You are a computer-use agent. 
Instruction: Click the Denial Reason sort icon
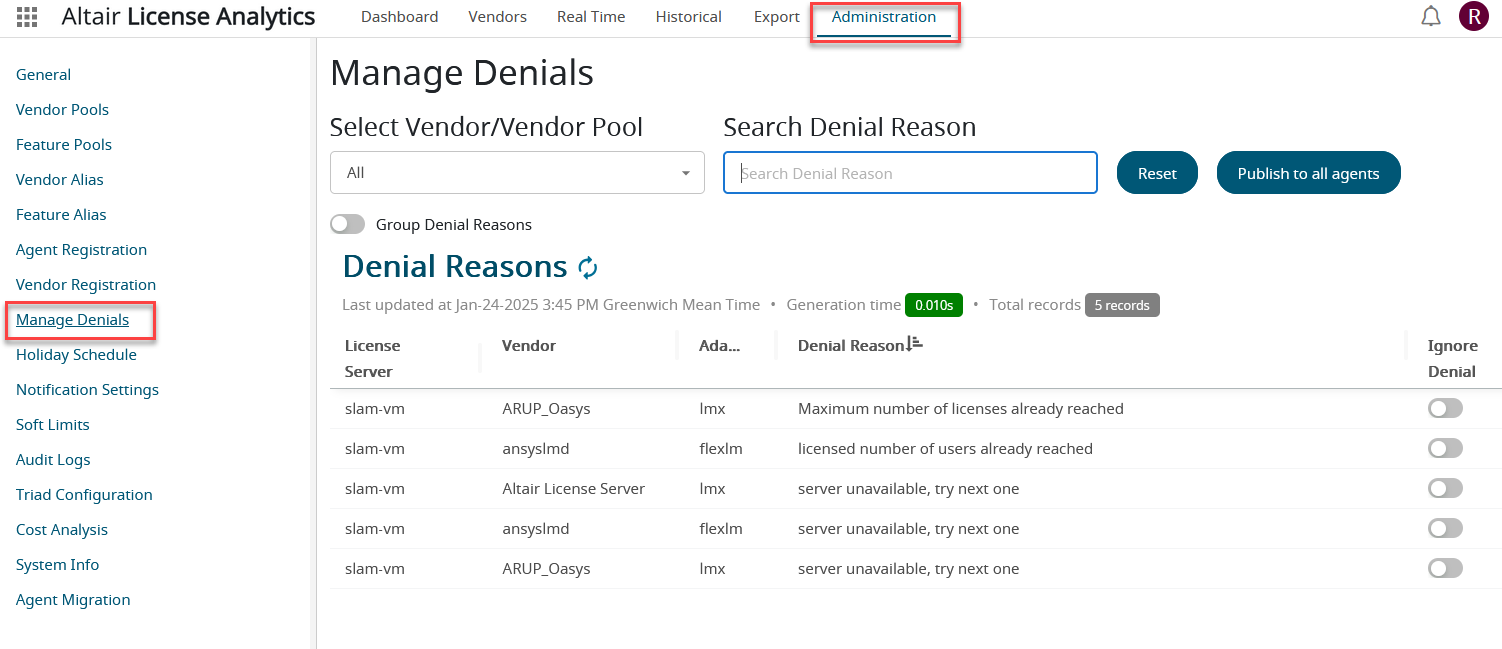point(914,345)
